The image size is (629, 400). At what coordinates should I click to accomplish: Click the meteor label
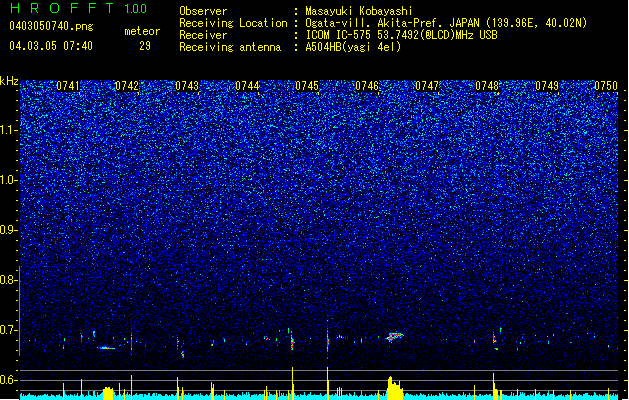[142, 31]
